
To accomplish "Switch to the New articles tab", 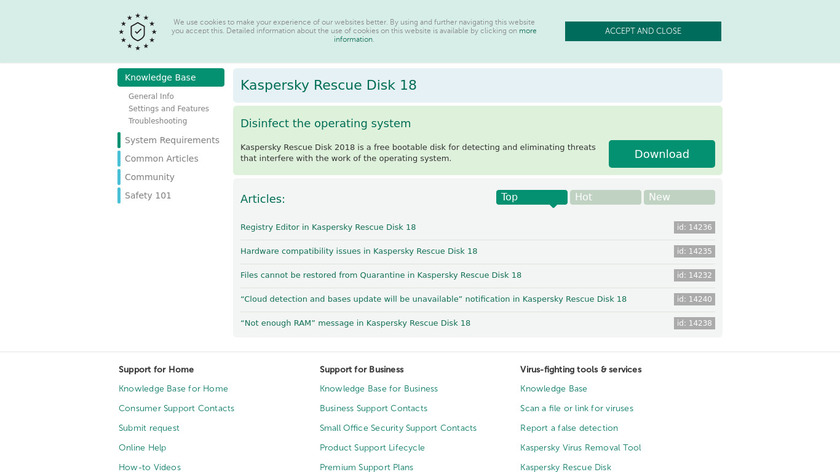I will pyautogui.click(x=679, y=197).
